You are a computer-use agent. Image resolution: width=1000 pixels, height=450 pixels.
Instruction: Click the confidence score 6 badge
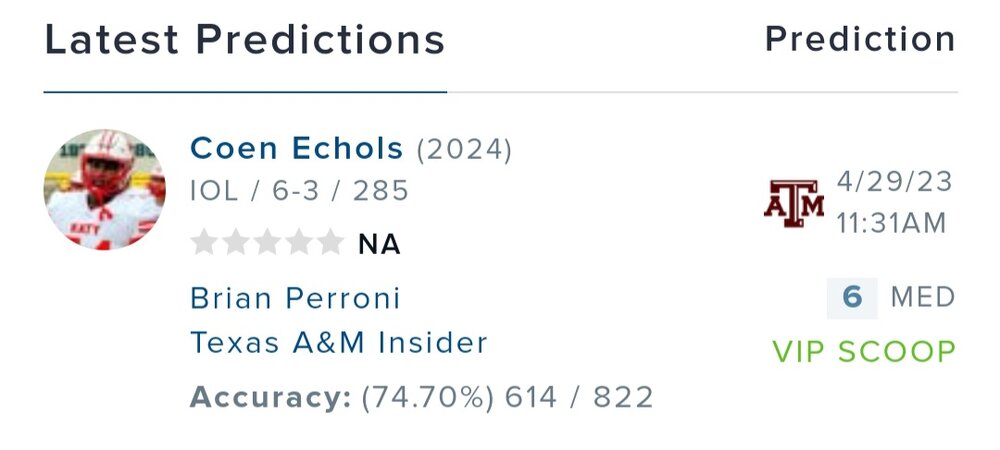pyautogui.click(x=852, y=298)
